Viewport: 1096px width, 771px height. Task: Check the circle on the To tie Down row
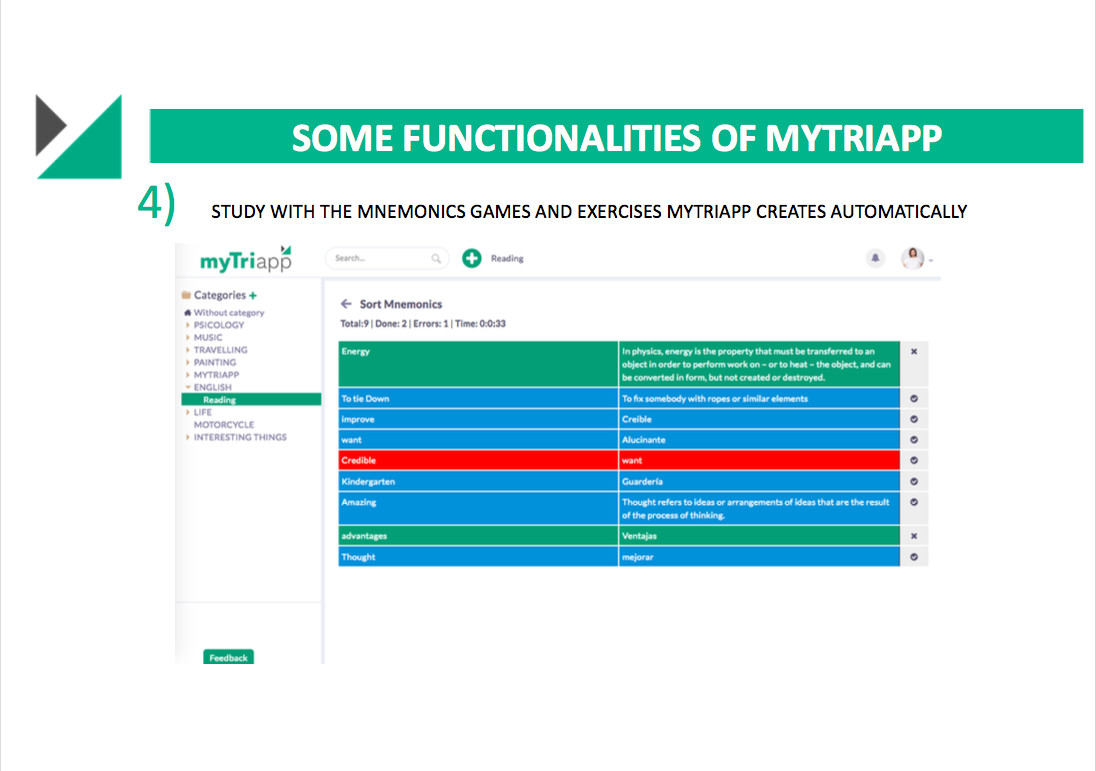(x=914, y=399)
